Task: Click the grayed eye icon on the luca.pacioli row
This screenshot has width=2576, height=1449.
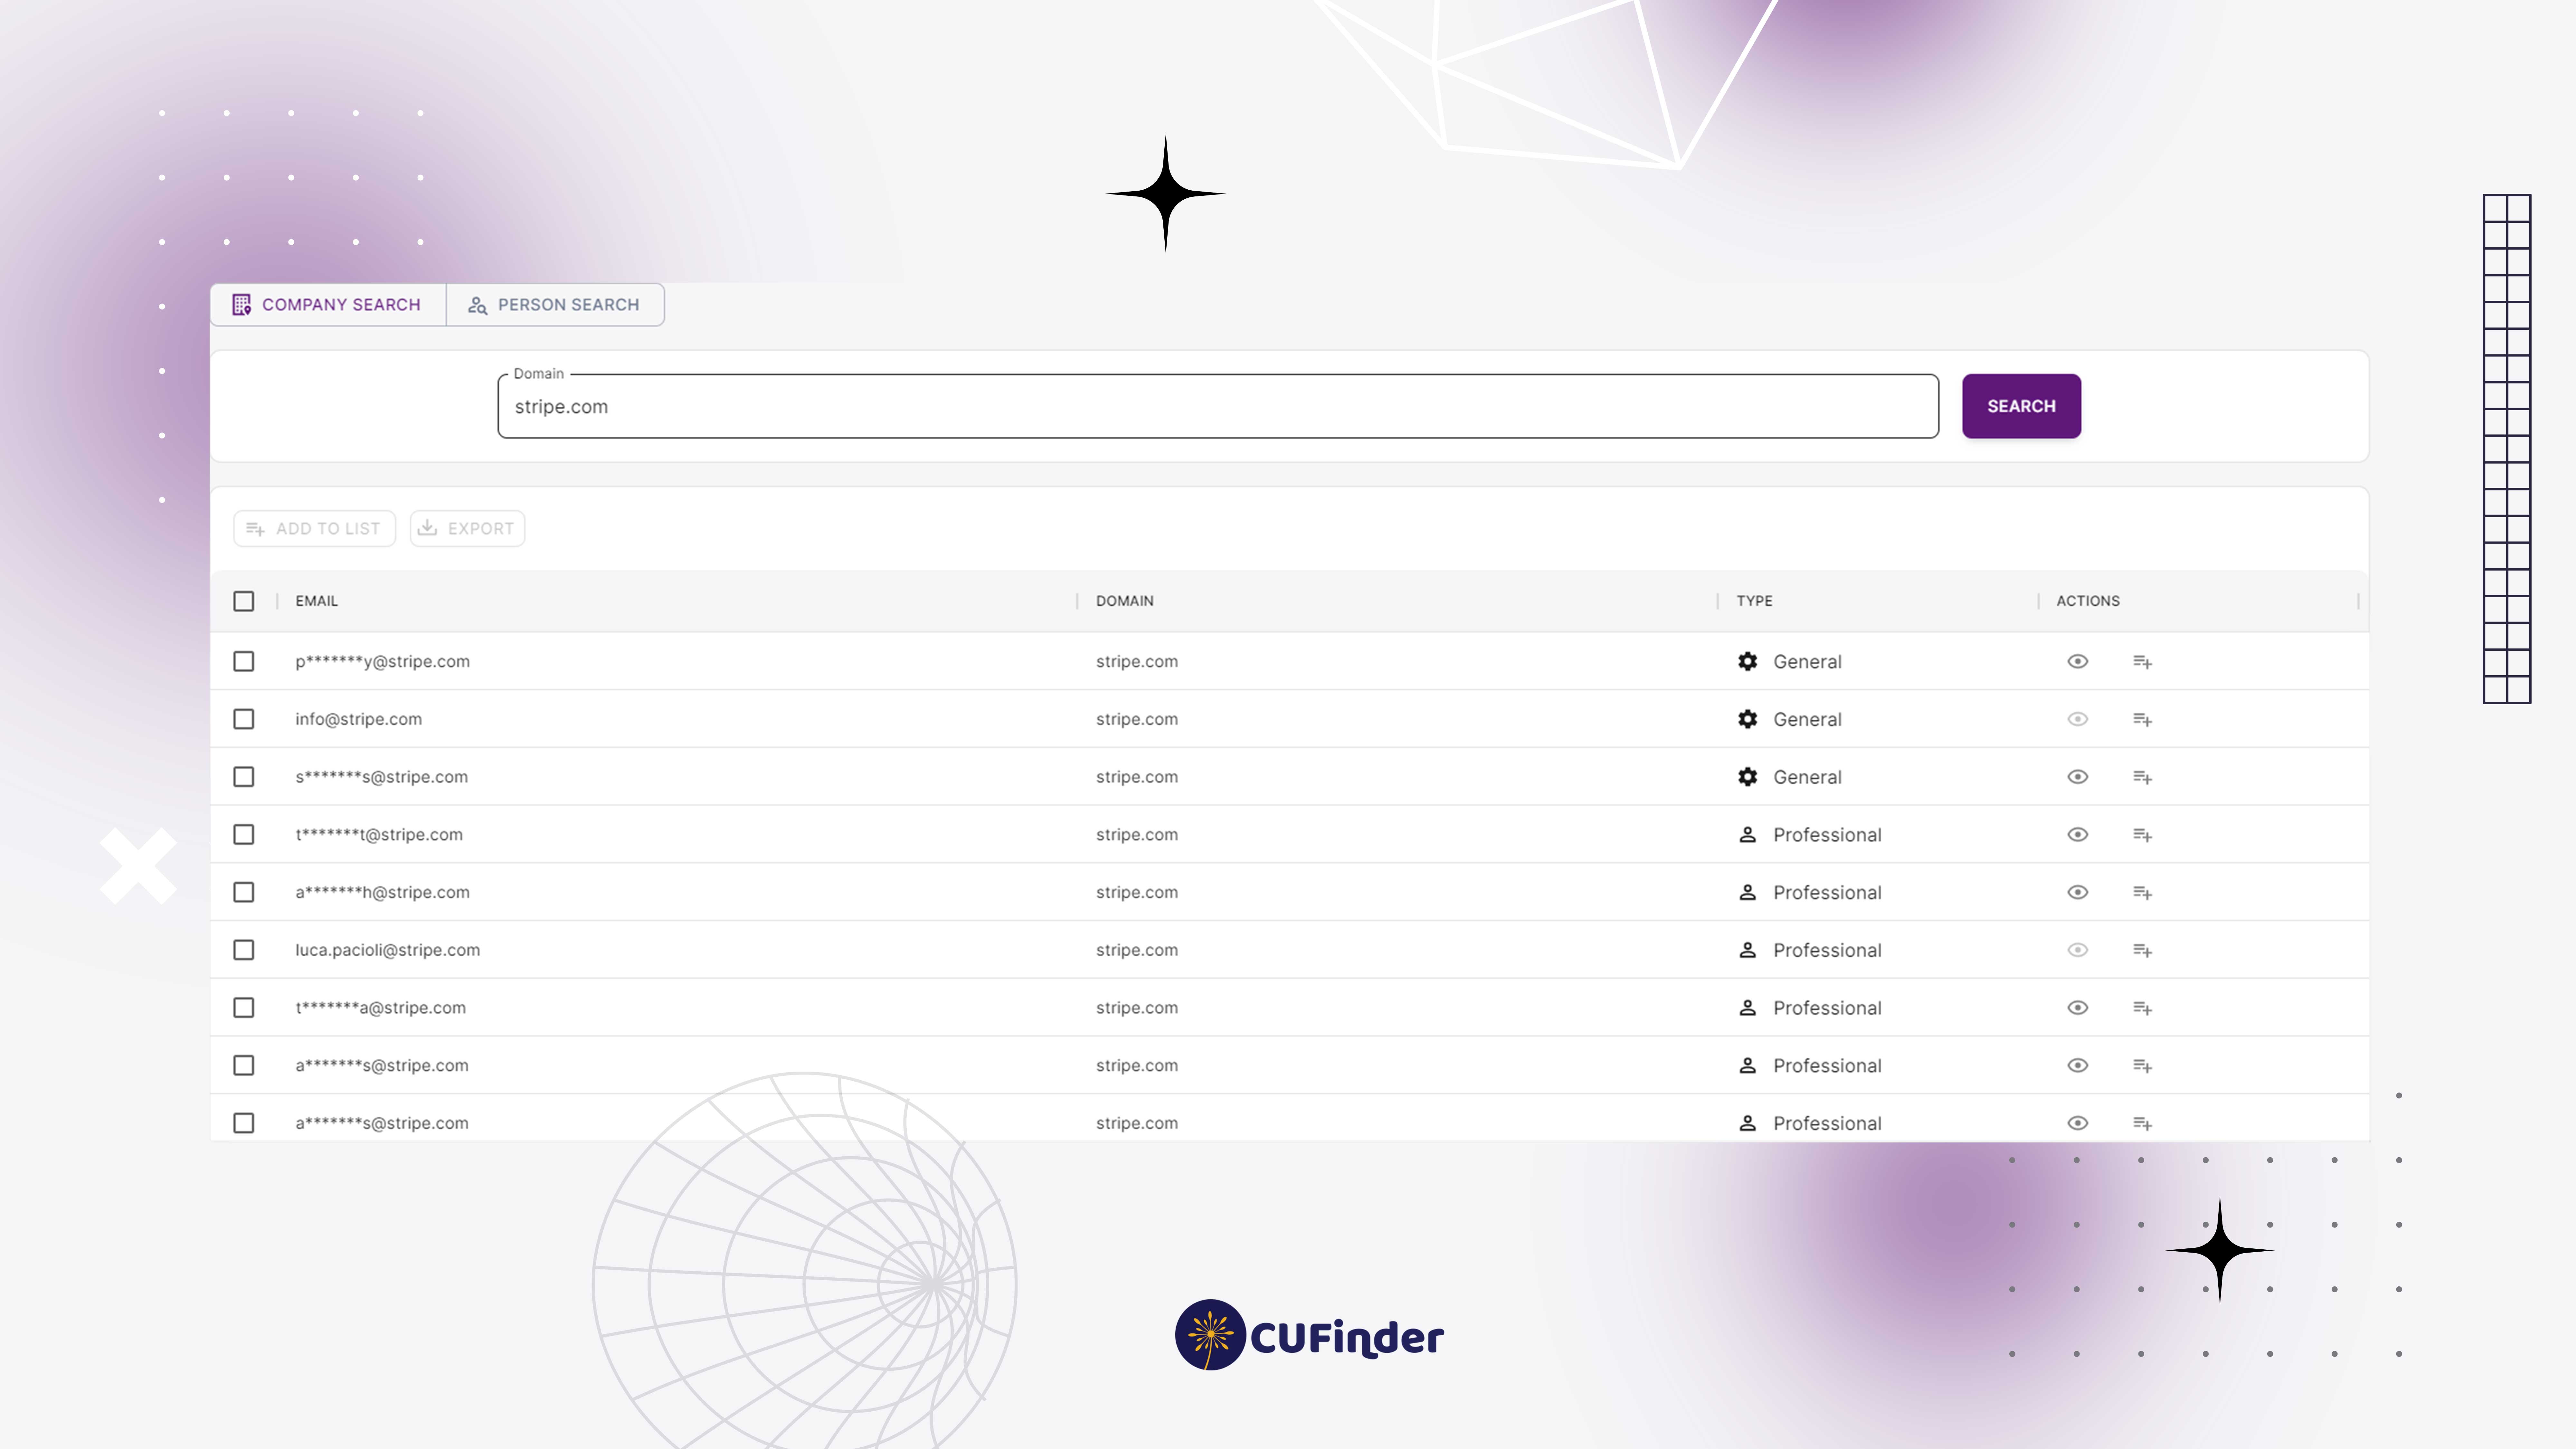Action: click(2078, 950)
